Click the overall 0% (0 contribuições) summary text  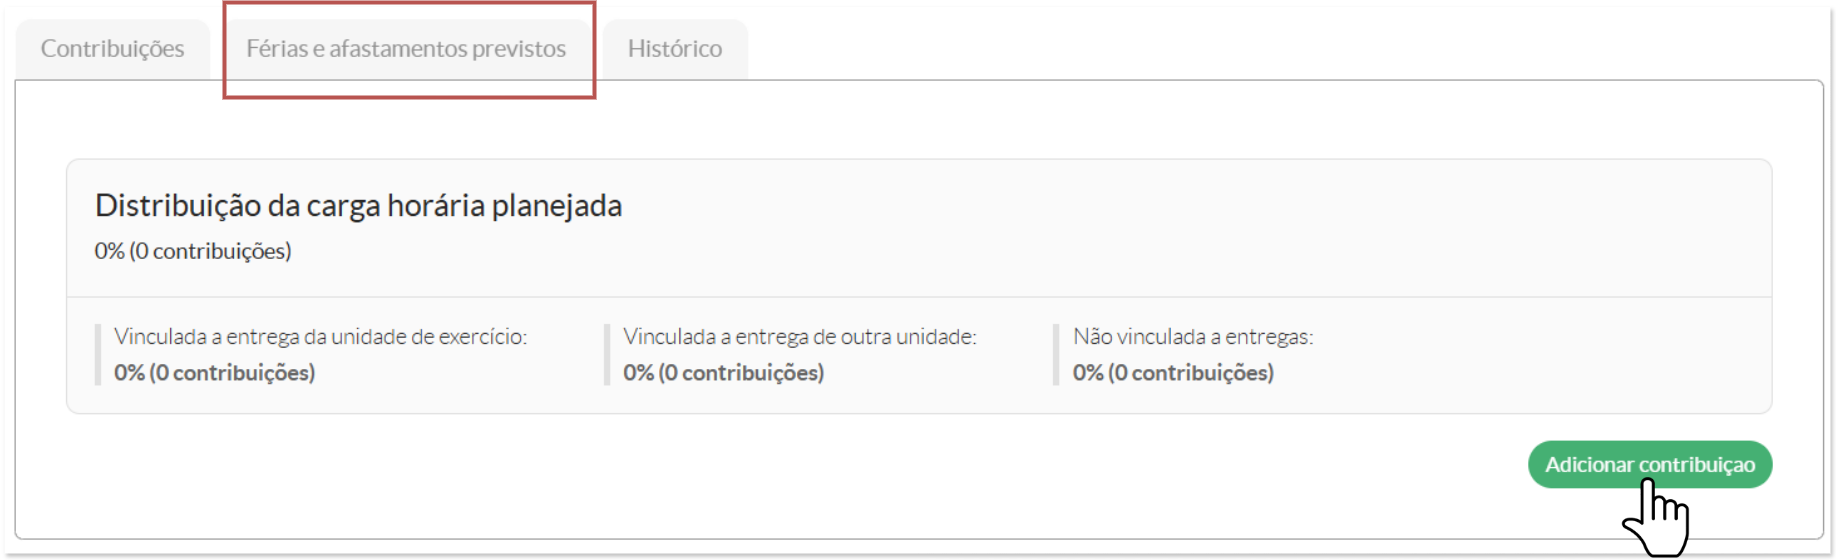[x=193, y=251]
